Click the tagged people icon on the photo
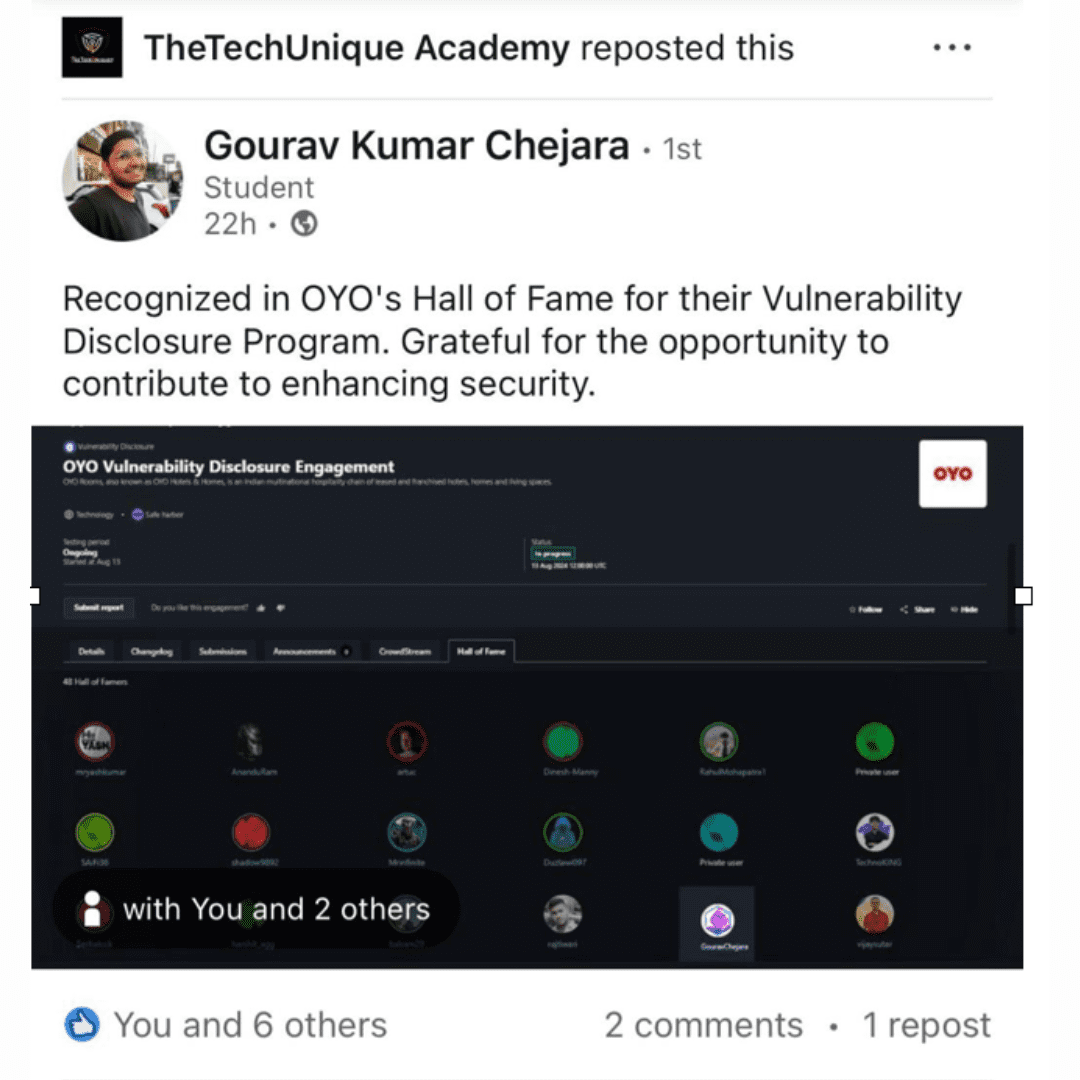Screen dimensions: 1080x1080 pos(92,908)
